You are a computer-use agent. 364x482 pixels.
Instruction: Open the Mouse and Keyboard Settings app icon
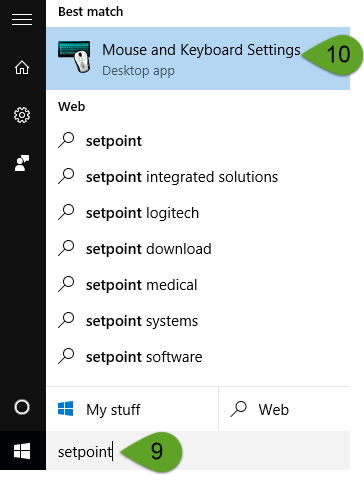coord(74,57)
